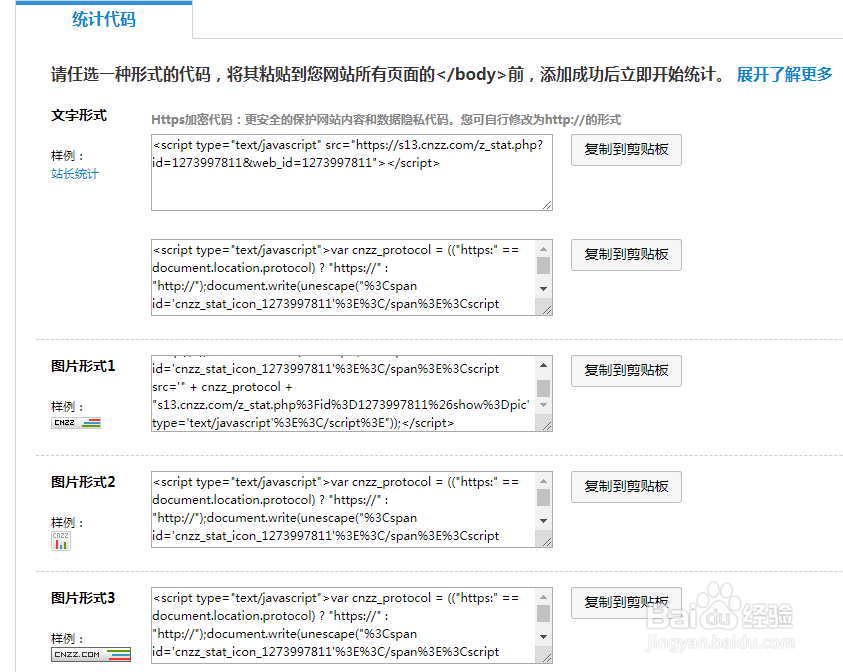843x672 pixels.
Task: Click scroll-down arrow in 图片形式1 code box
Action: 544,405
